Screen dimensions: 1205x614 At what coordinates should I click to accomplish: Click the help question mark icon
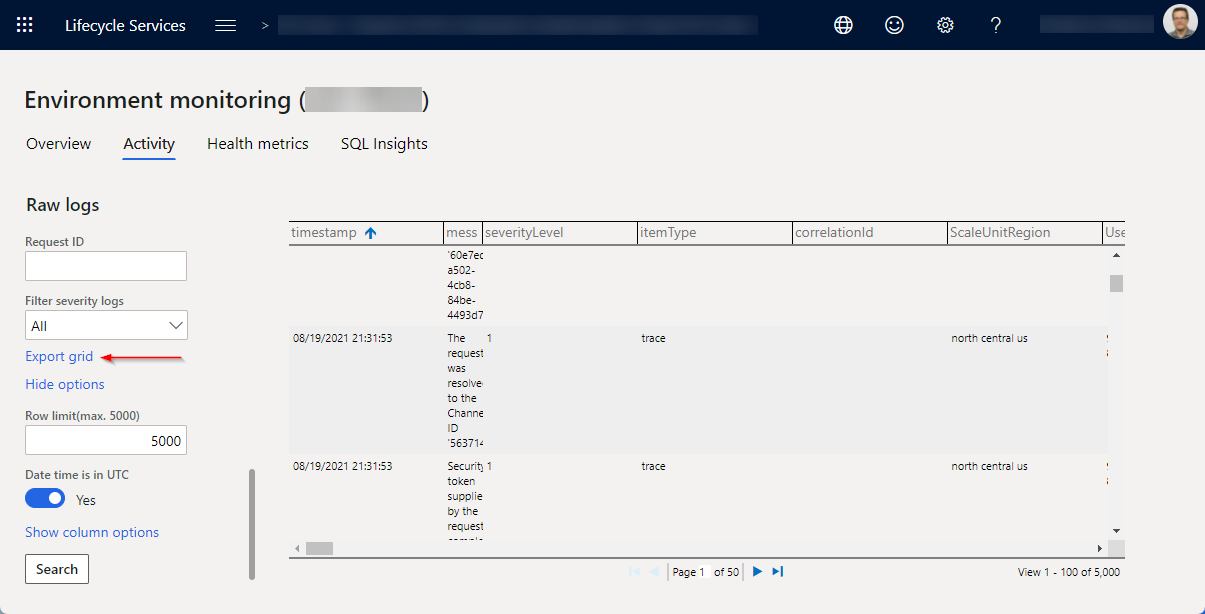tap(996, 25)
